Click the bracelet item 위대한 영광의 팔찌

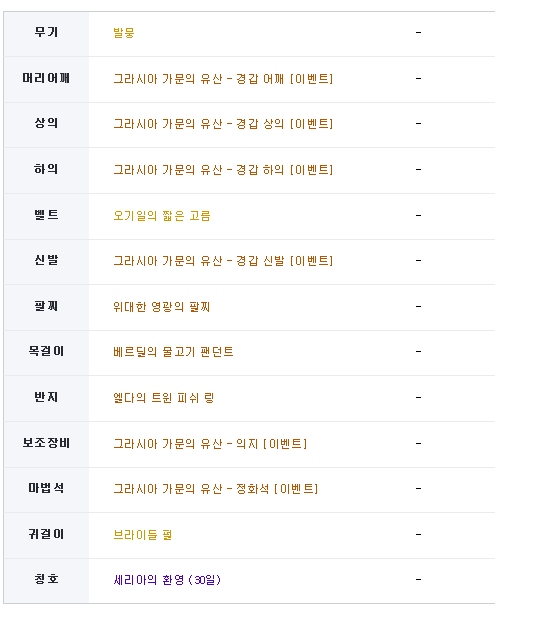pyautogui.click(x=162, y=307)
